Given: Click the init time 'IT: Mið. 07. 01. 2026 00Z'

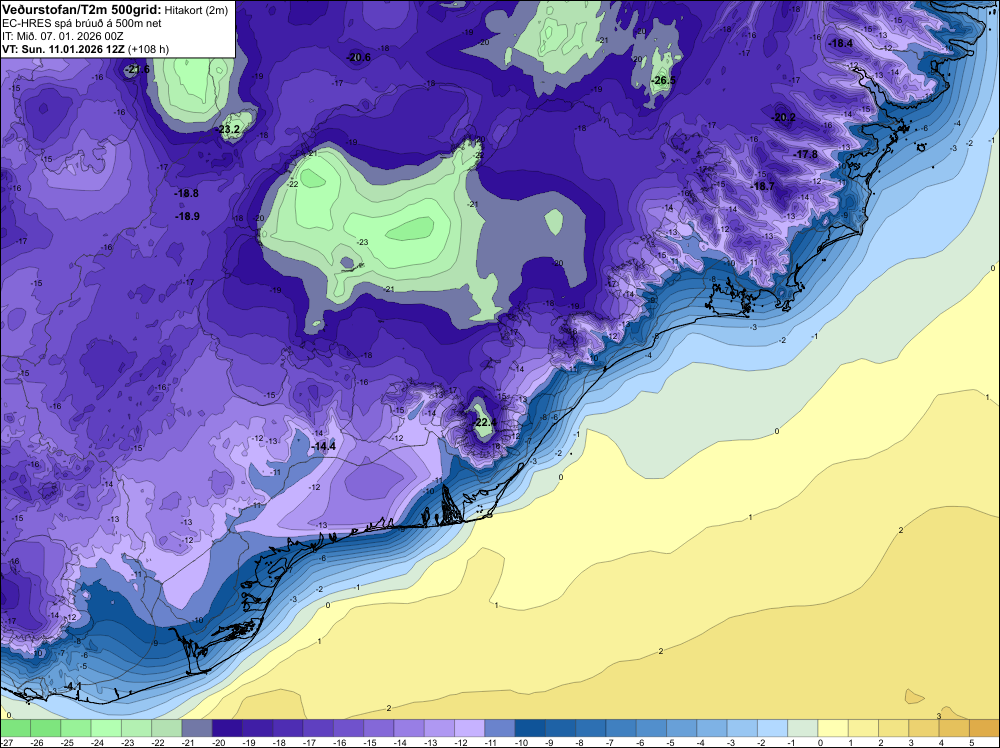Looking at the screenshot, I should 62,36.
